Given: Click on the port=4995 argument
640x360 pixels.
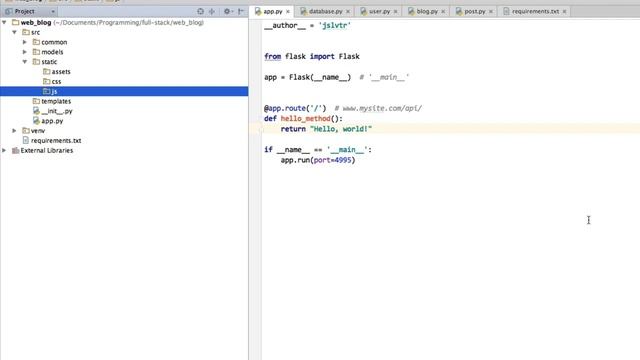Looking at the screenshot, I should 333,160.
